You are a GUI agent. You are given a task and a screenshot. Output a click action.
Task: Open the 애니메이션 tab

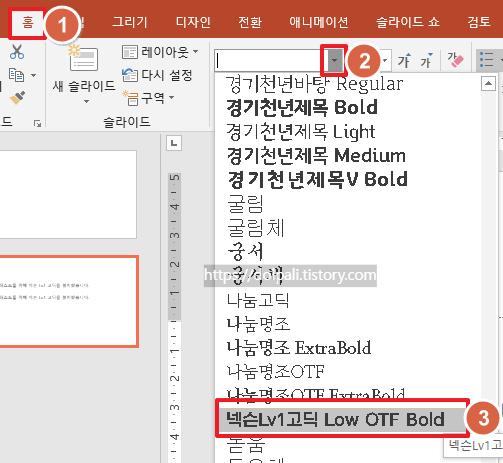318,22
